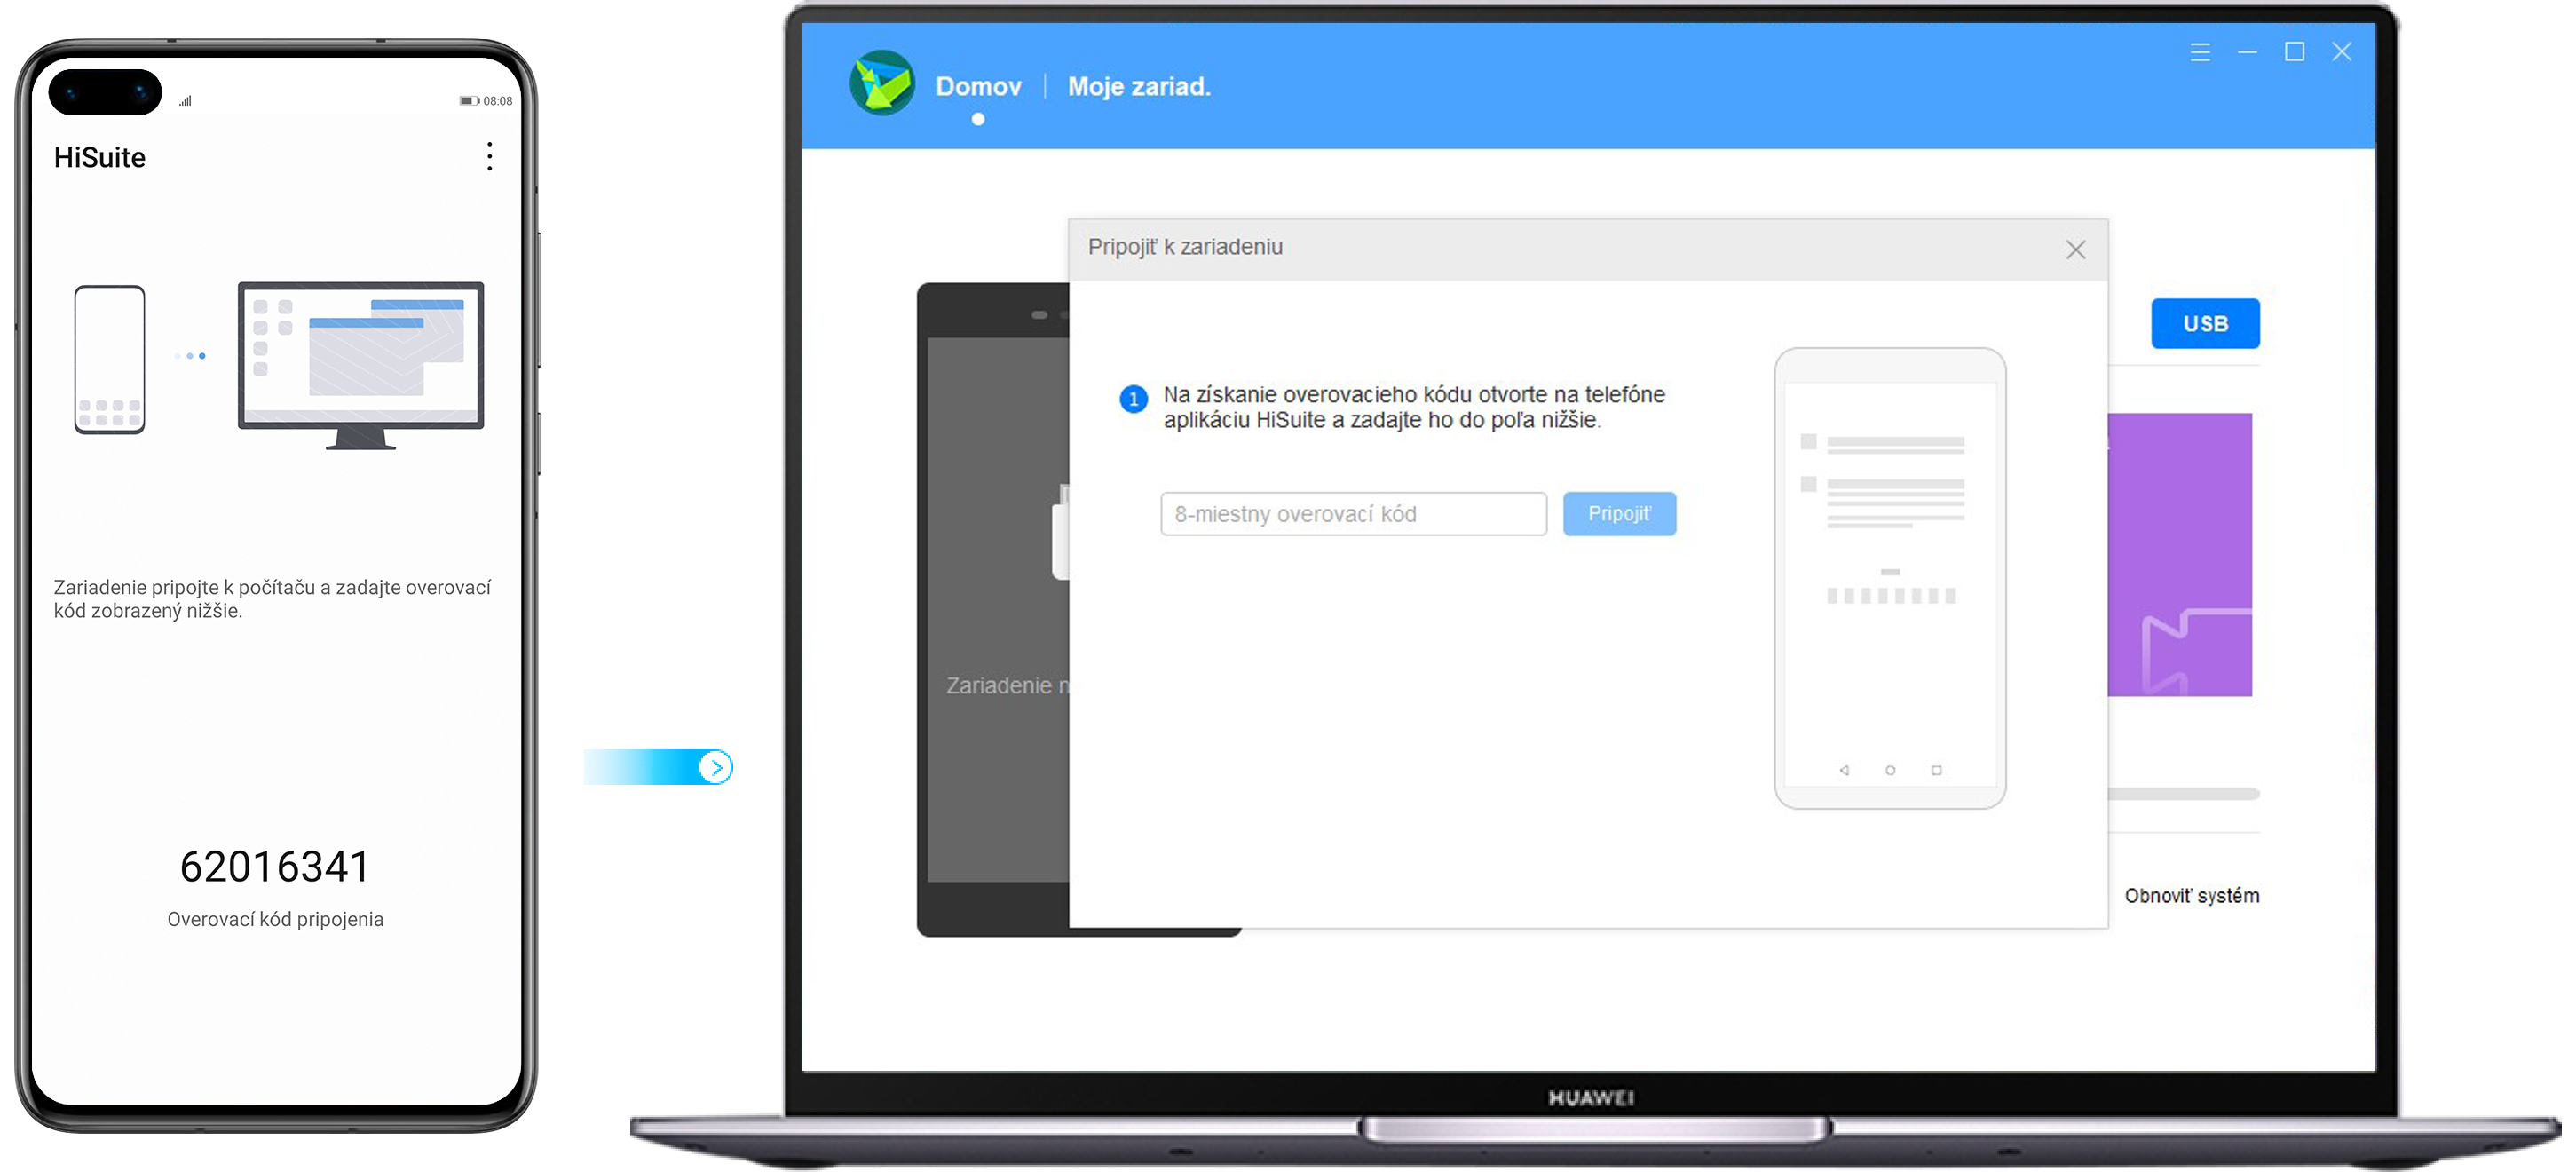
Task: Select the USB connection button
Action: 2205,324
